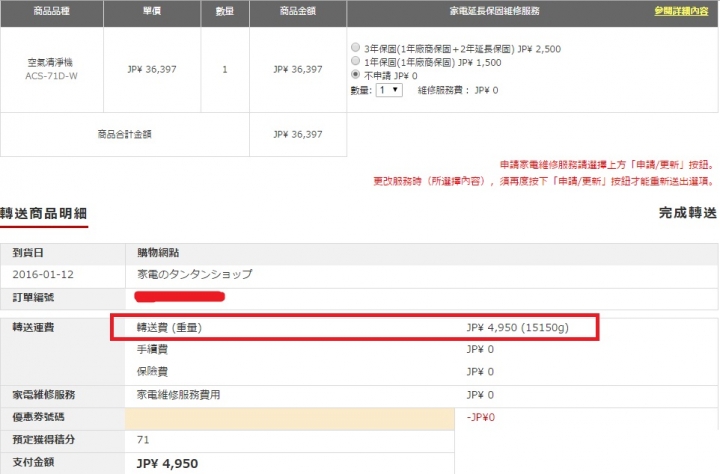Click the redacted 訂單編號 order number
Screen dimensions: 720x474
180,296
